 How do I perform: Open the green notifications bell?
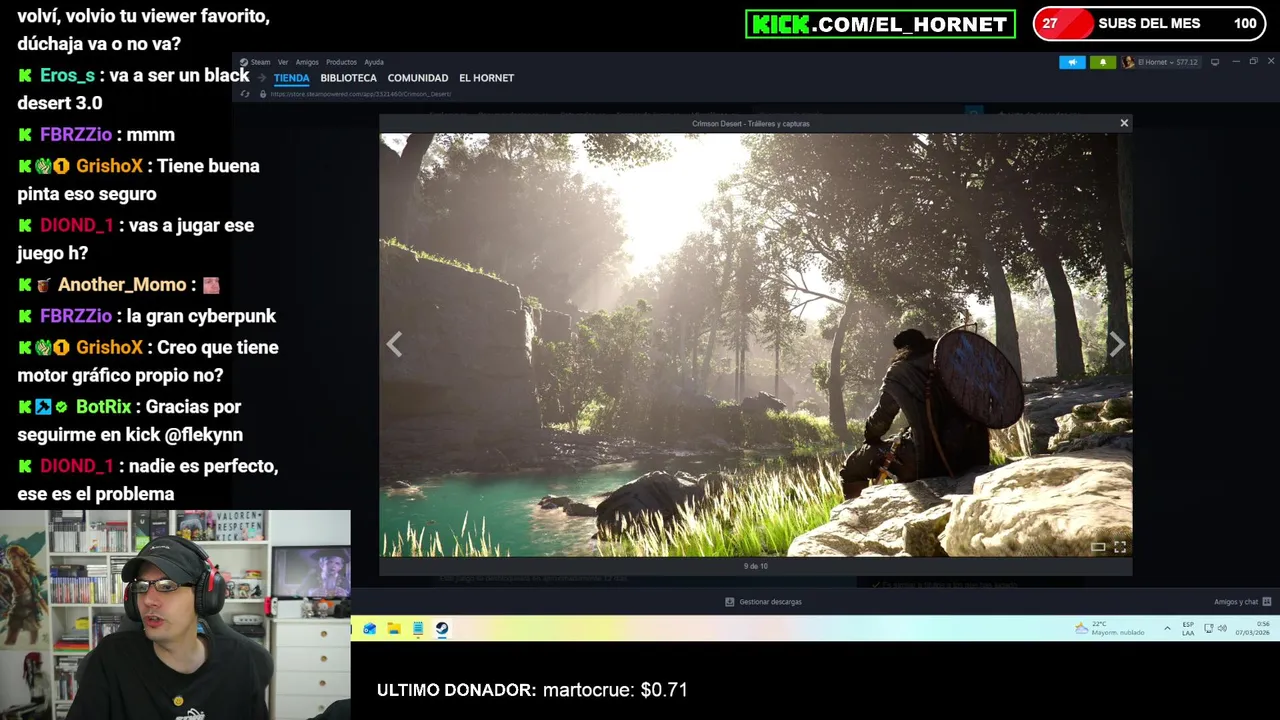coord(1103,62)
